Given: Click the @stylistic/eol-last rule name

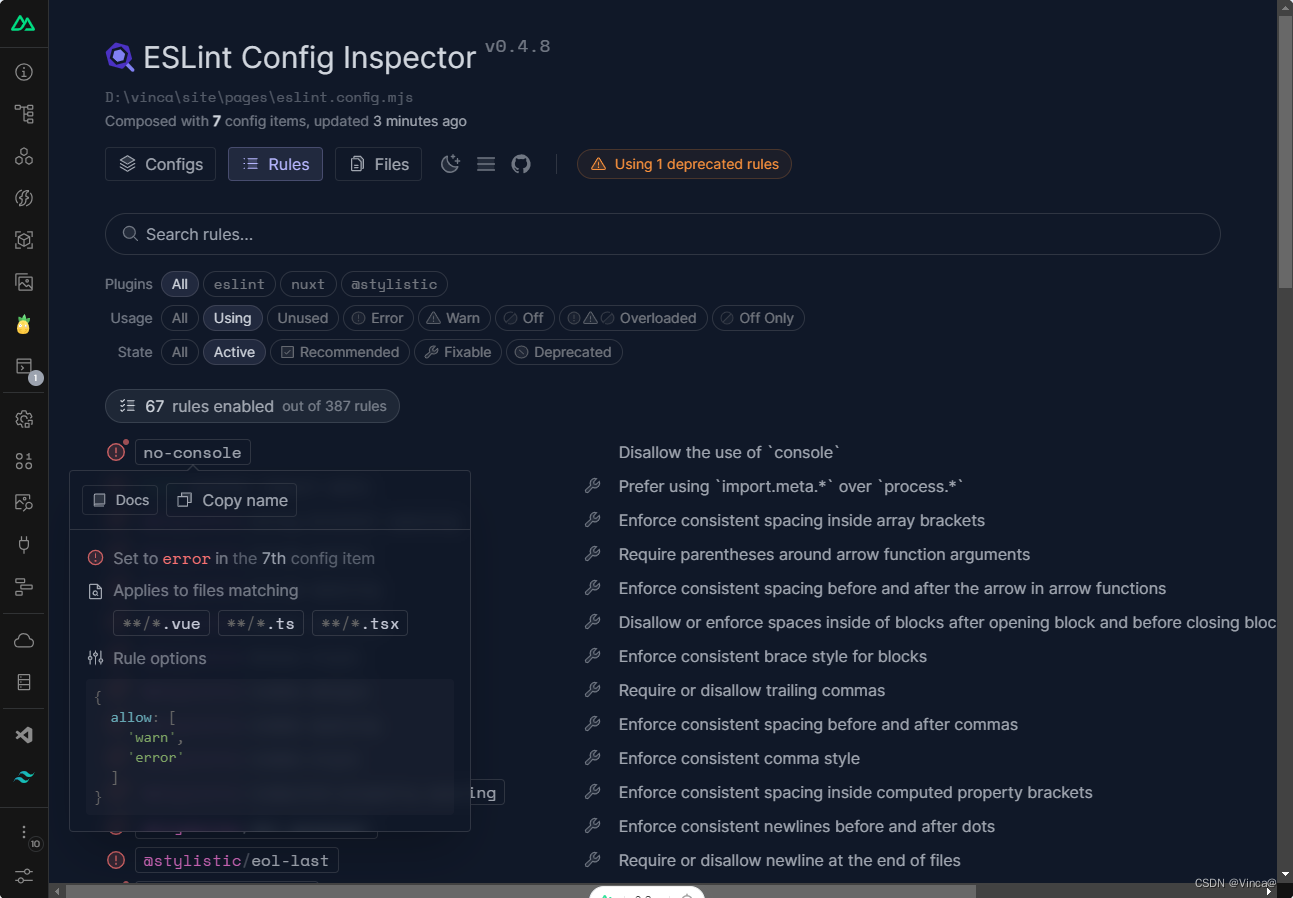Looking at the screenshot, I should pos(237,861).
